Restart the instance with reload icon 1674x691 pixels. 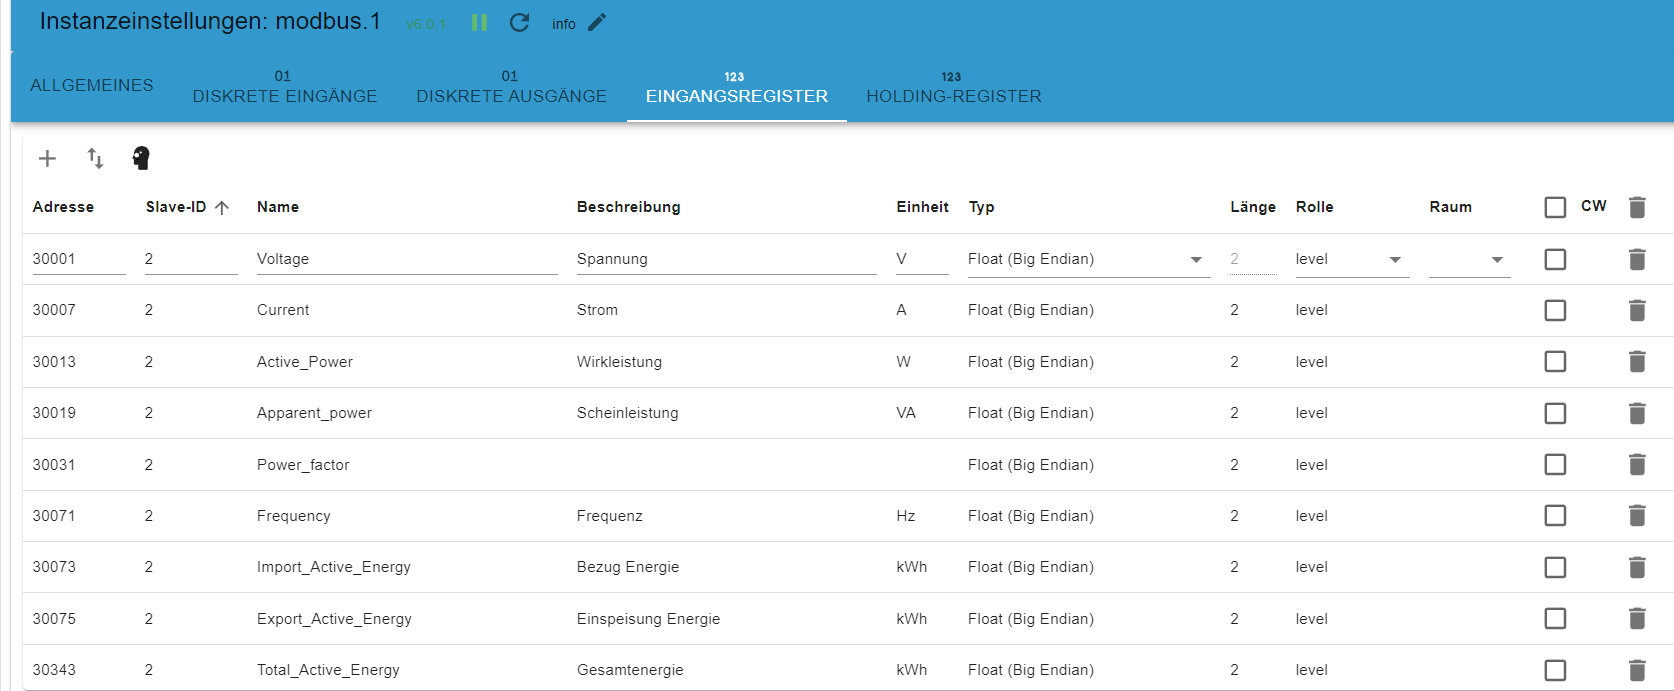click(519, 23)
